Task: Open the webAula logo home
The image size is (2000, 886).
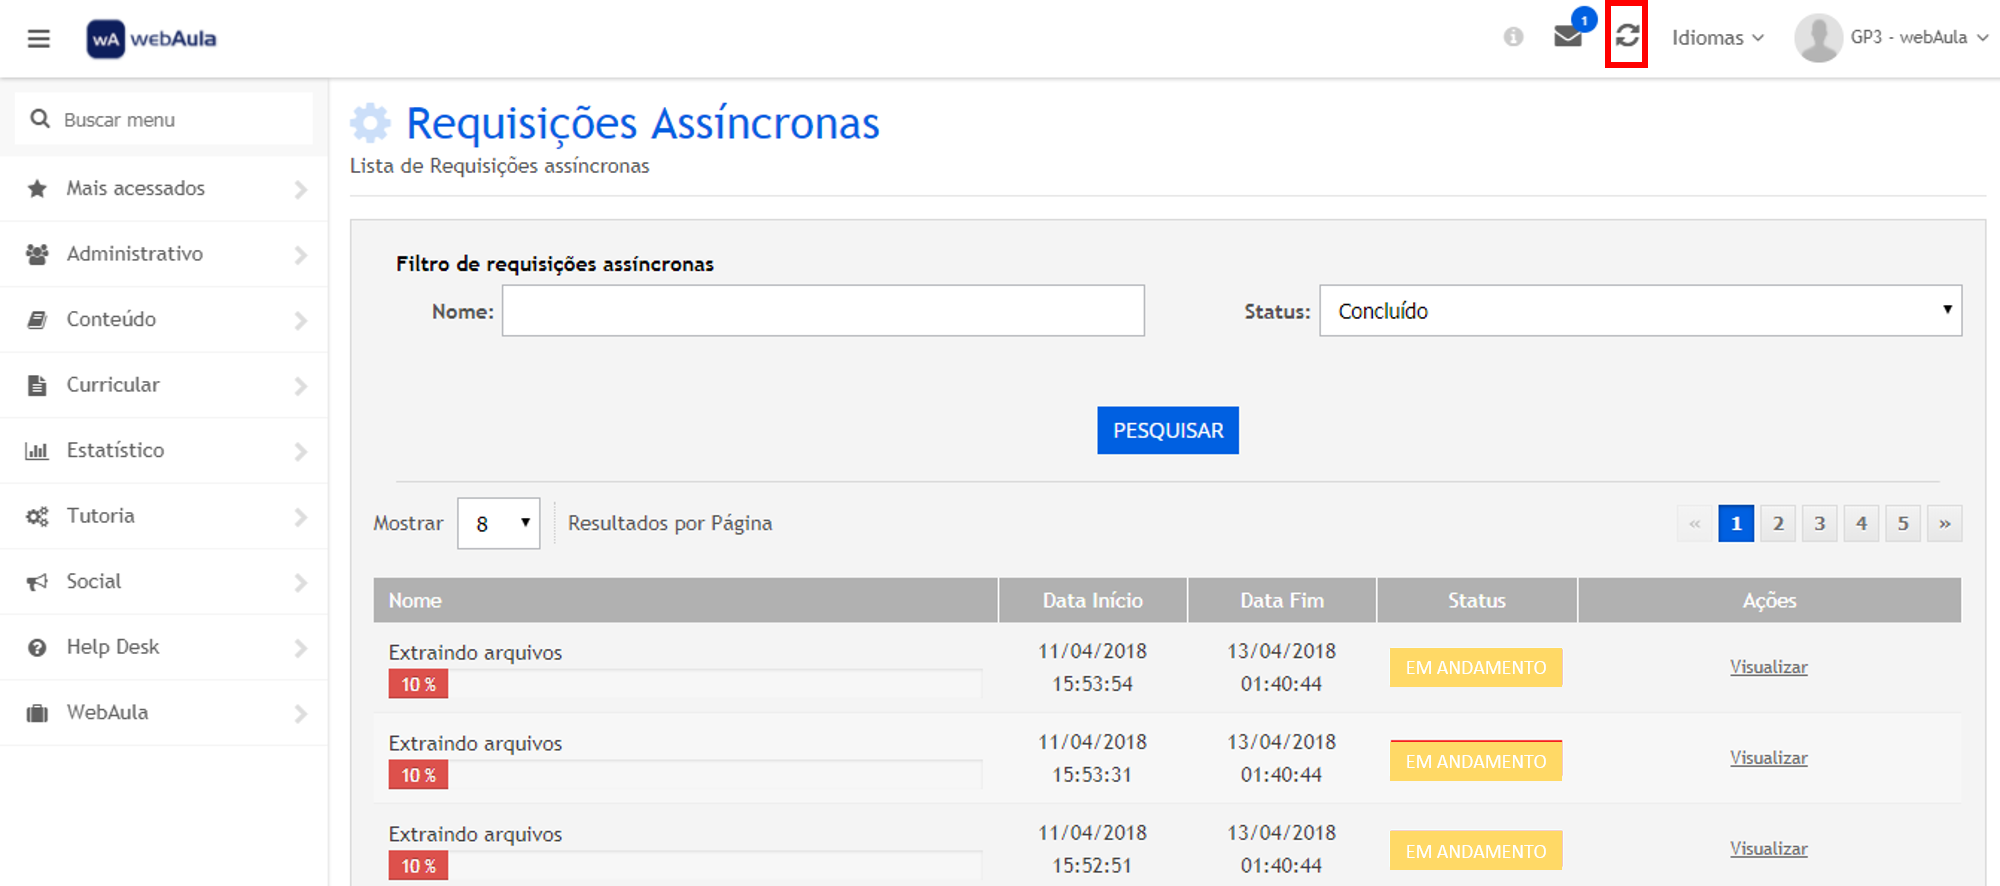Action: pyautogui.click(x=152, y=39)
